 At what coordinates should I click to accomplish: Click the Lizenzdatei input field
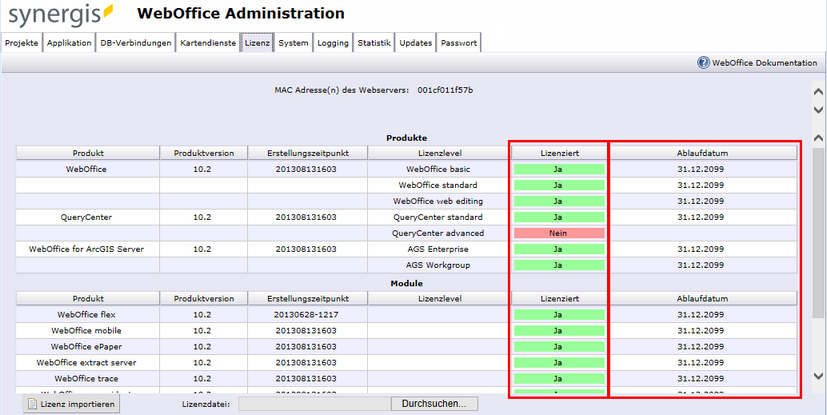point(314,404)
